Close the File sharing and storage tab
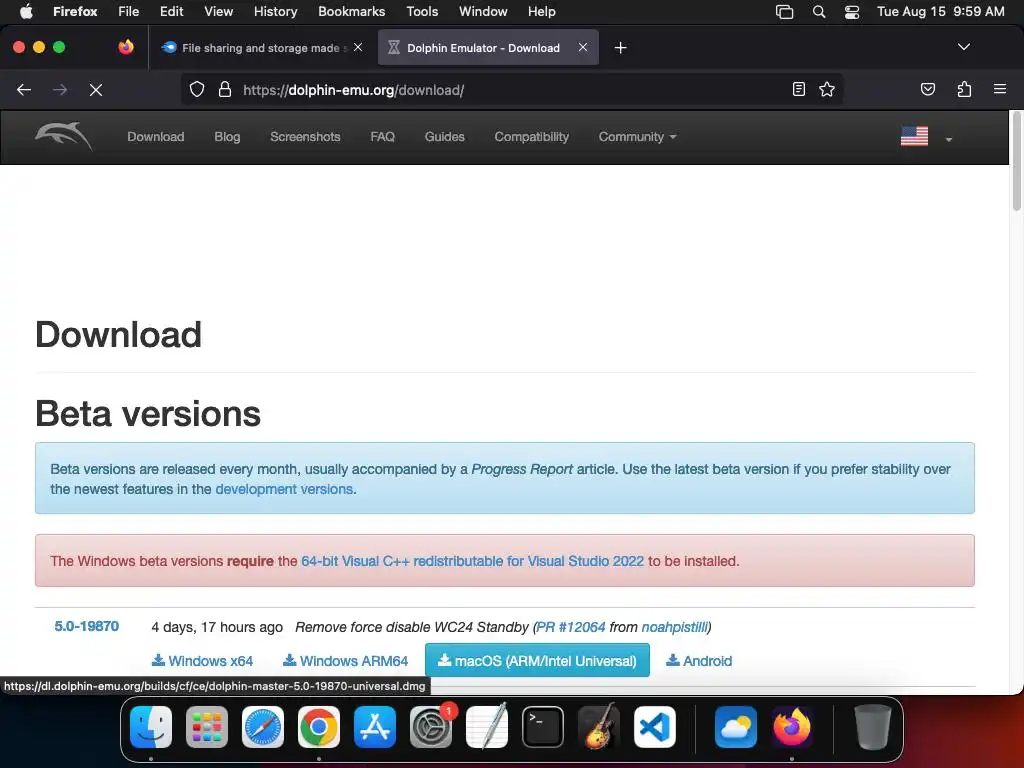The image size is (1024, 768). 358,47
